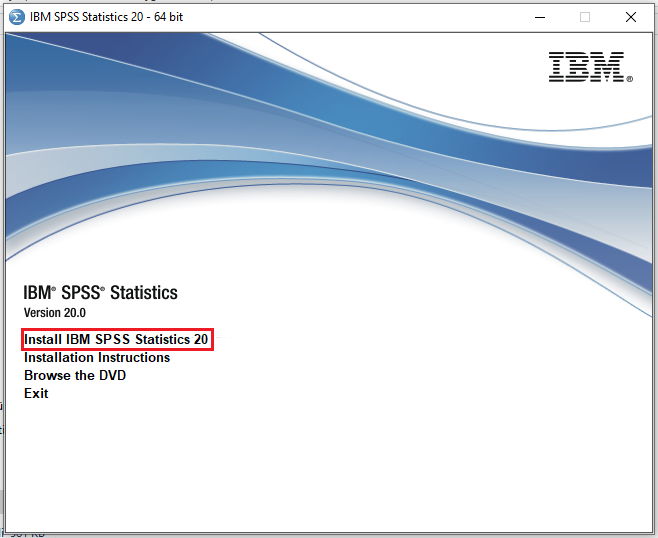The image size is (658, 538).
Task: Click the word 'Statistics' in the product heading
Action: click(x=144, y=293)
